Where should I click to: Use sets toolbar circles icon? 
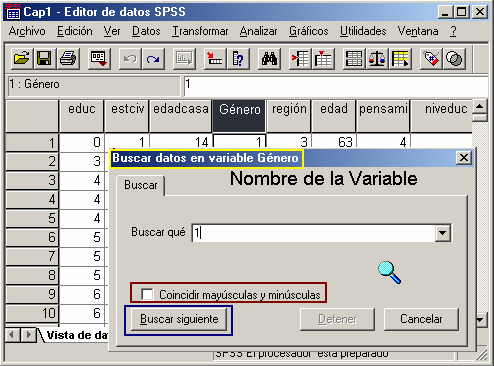(x=454, y=59)
